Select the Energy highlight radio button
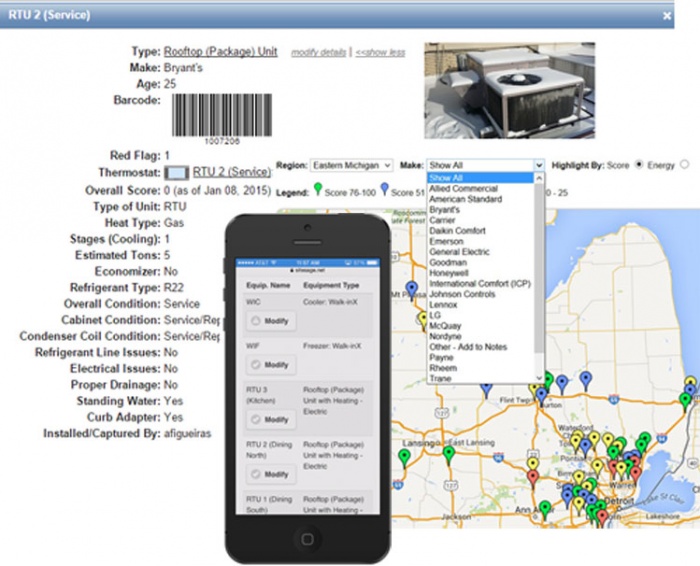 point(684,165)
